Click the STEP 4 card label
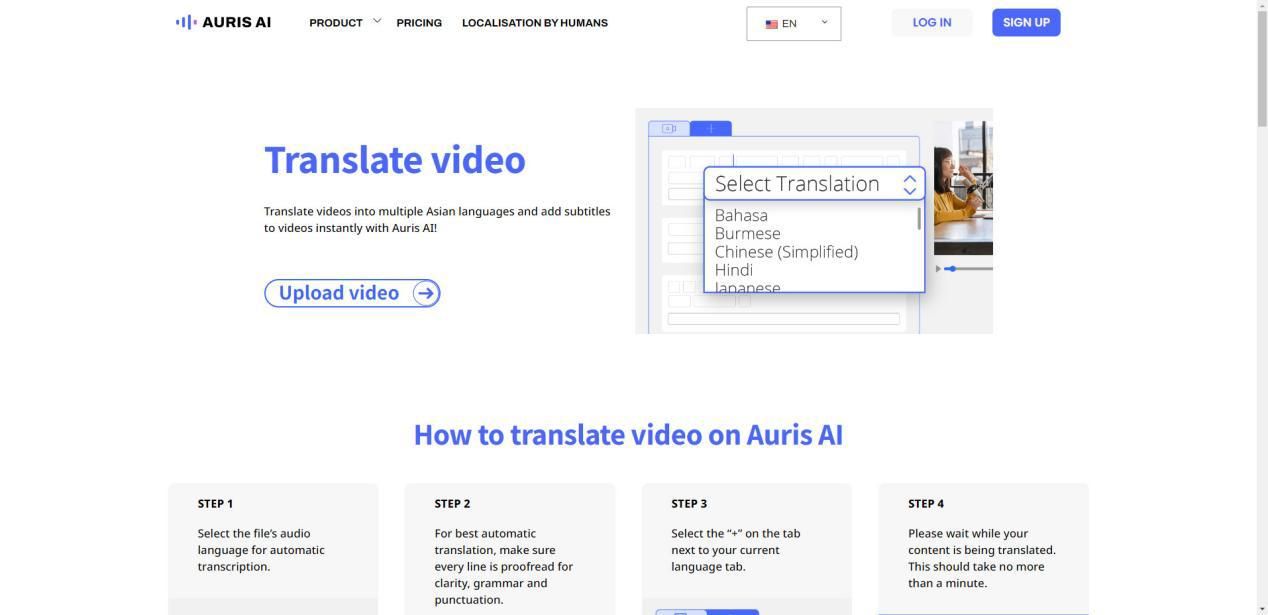Image resolution: width=1268 pixels, height=615 pixels. pyautogui.click(x=926, y=504)
